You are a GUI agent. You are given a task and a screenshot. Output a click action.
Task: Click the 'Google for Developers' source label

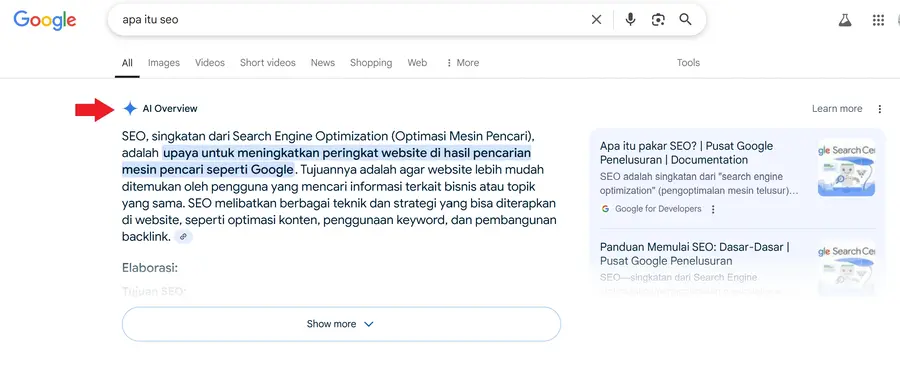(x=658, y=209)
